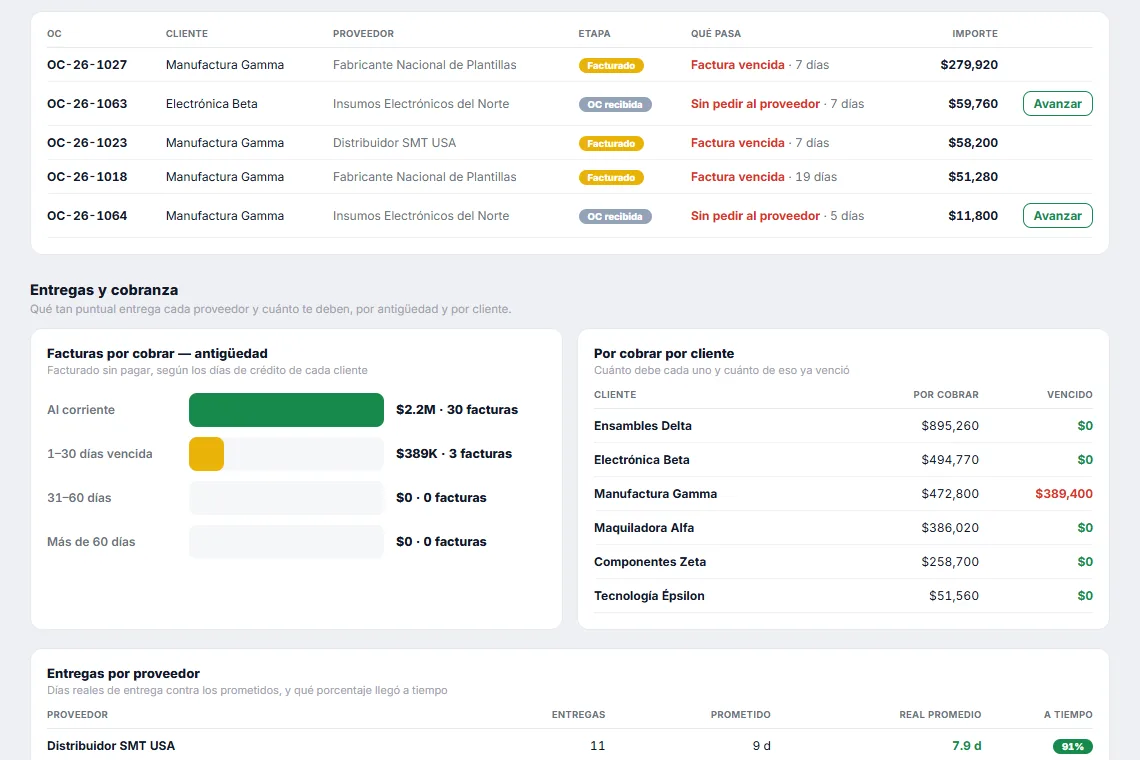The image size is (1140, 760).
Task: Click the Entregas por proveedor title
Action: (124, 673)
